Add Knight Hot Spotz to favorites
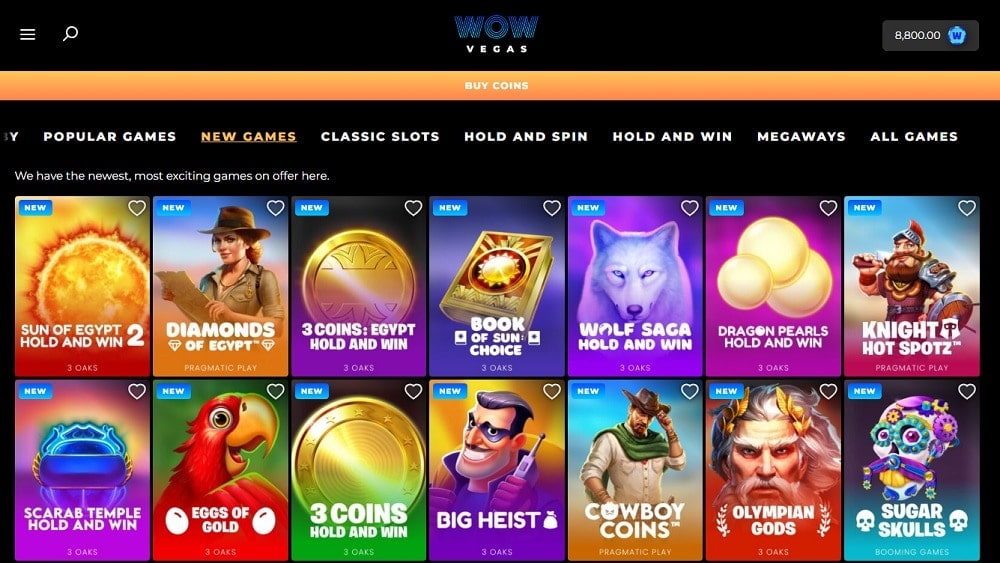Viewport: 1000px width, 563px height. [x=967, y=208]
